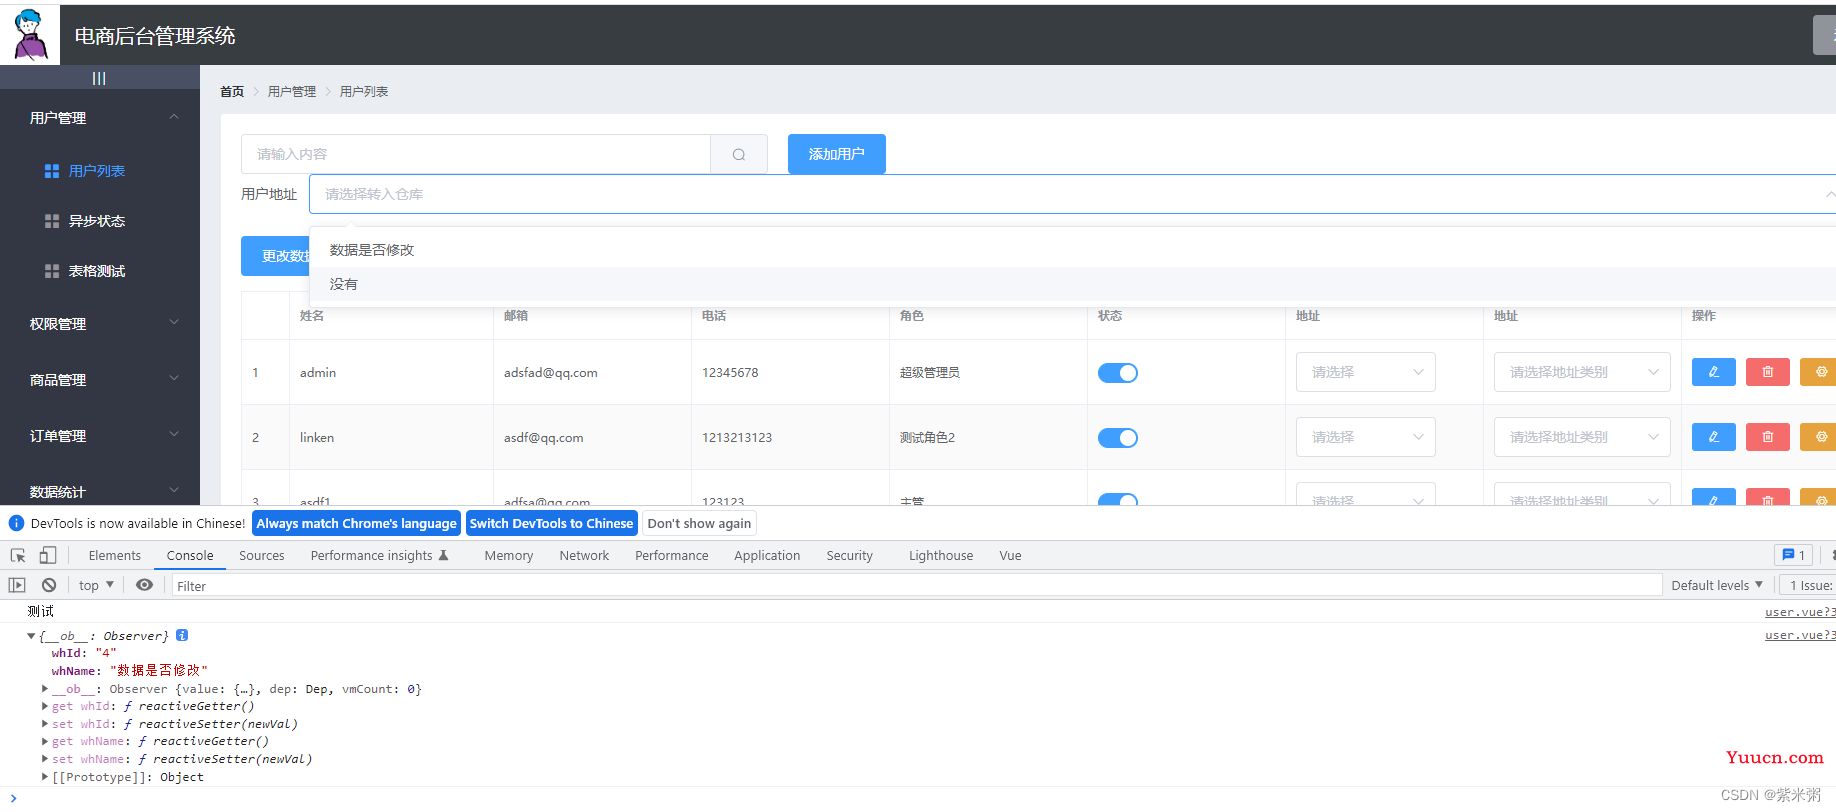
Task: Open the Vue devtools tab
Action: tap(1010, 555)
